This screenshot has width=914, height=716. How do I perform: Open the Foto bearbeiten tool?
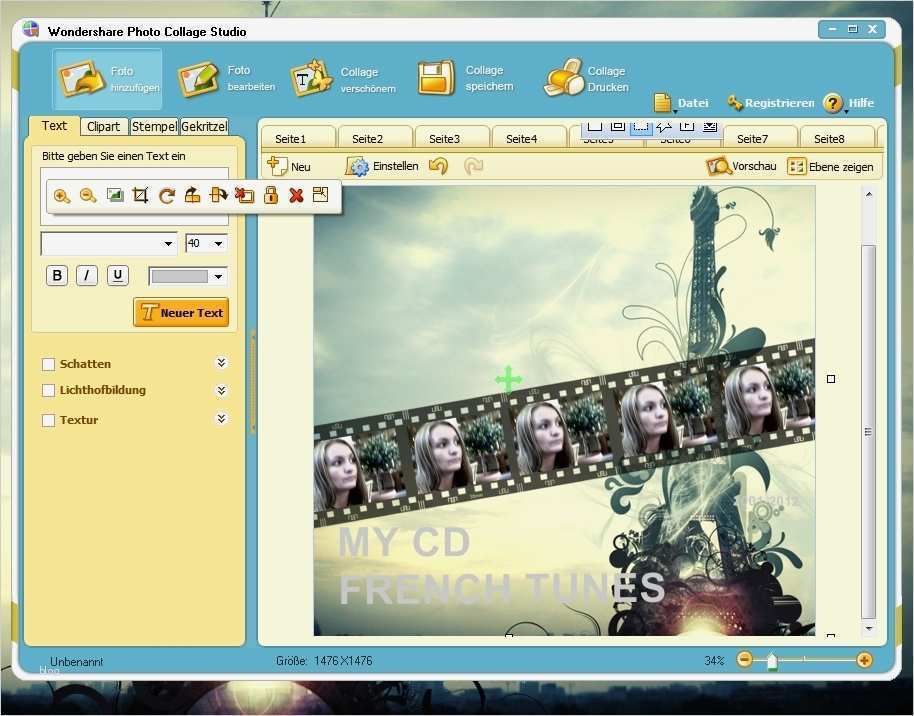tap(226, 79)
